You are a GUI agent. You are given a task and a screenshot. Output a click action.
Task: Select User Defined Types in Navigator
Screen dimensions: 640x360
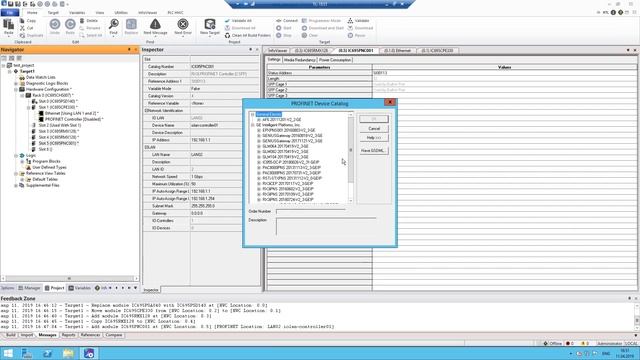coord(49,167)
